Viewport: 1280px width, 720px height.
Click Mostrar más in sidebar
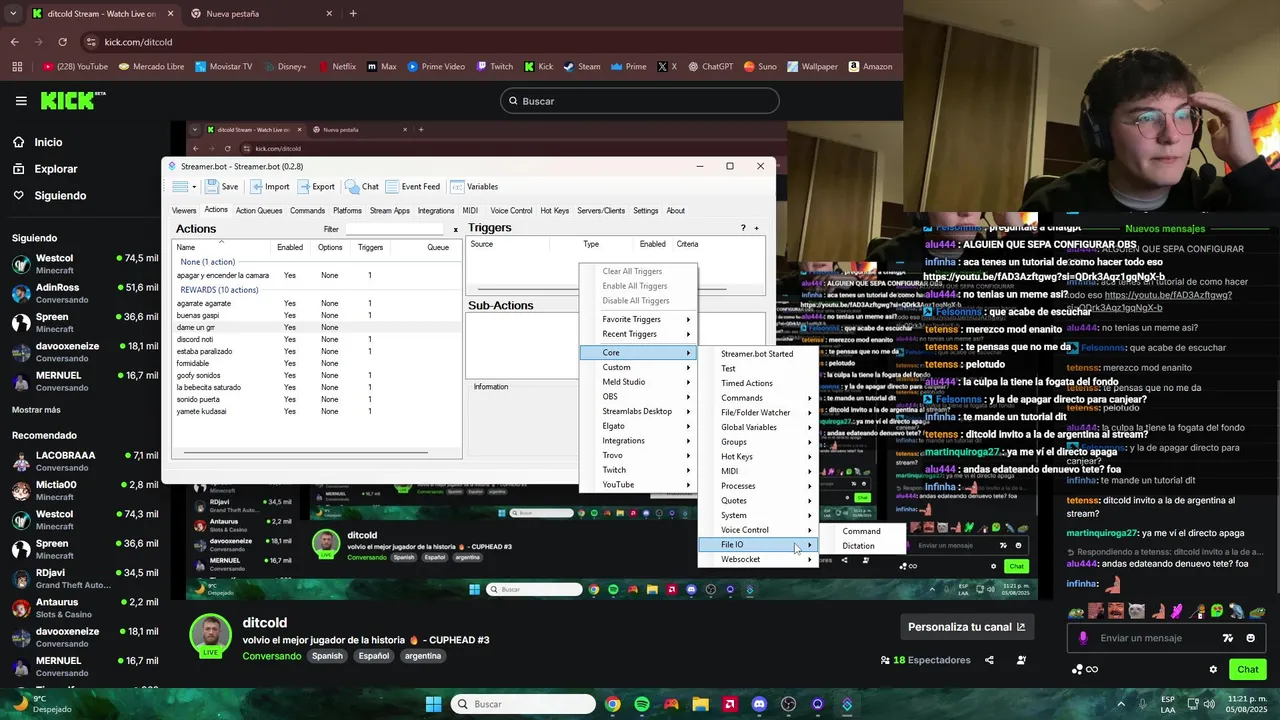pos(36,410)
